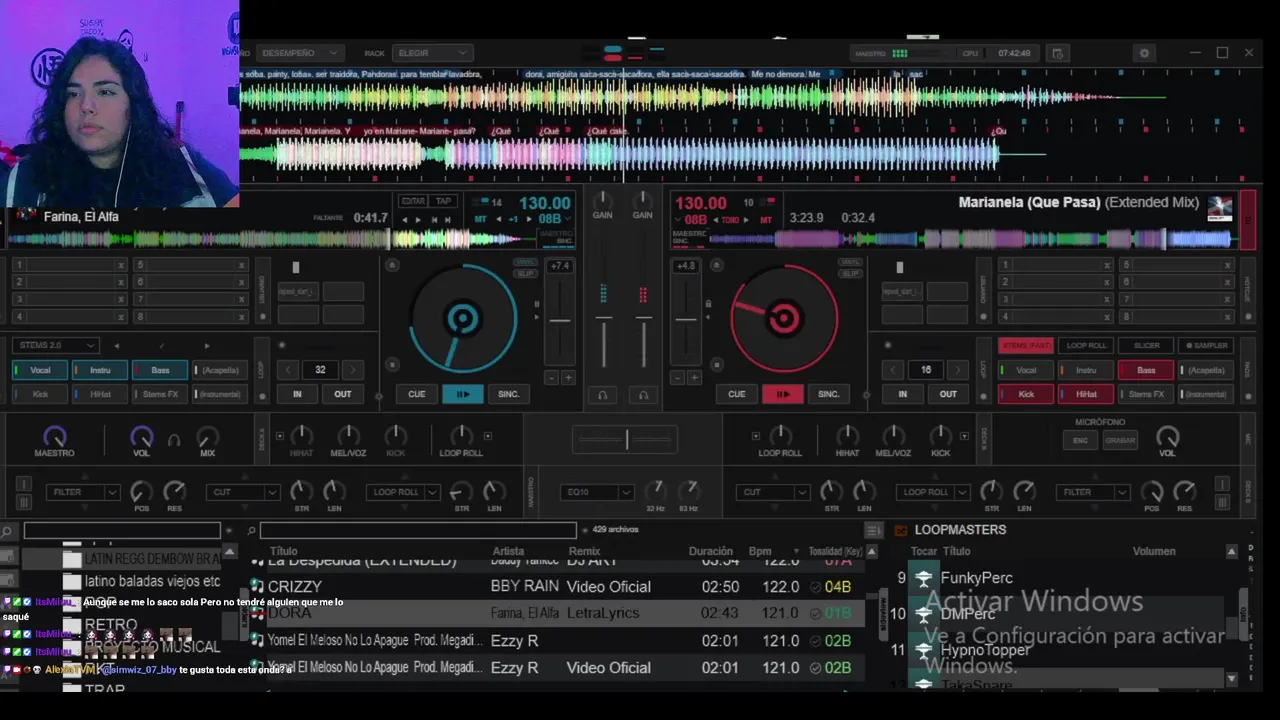The width and height of the screenshot is (1280, 720).
Task: Sort browser by Artista column header
Action: pyautogui.click(x=508, y=551)
